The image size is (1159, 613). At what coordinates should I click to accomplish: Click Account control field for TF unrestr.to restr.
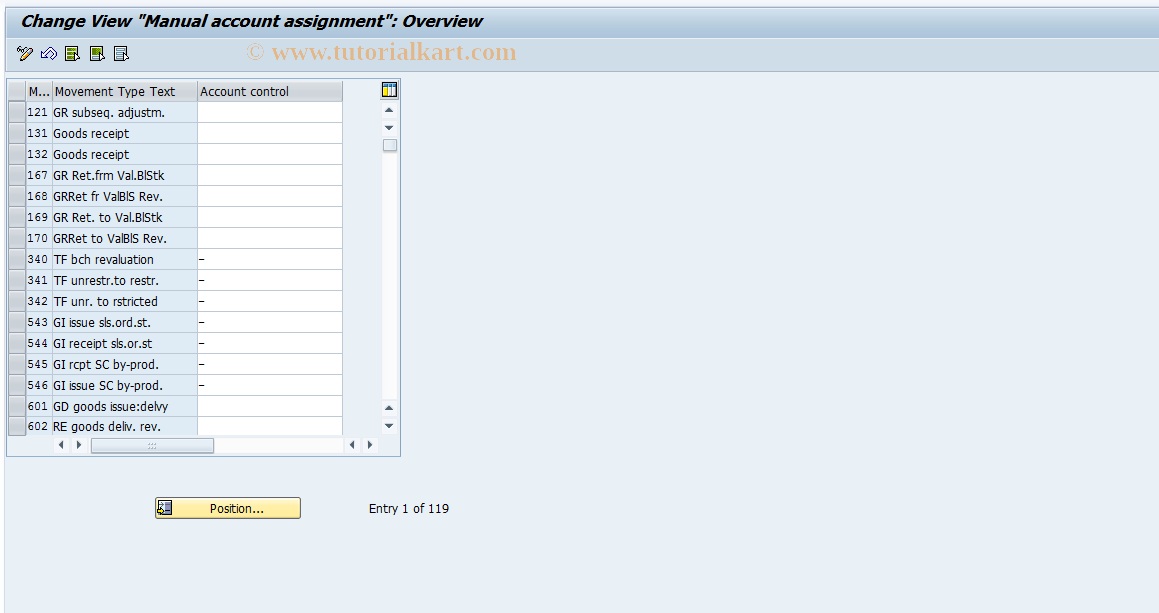pos(270,280)
